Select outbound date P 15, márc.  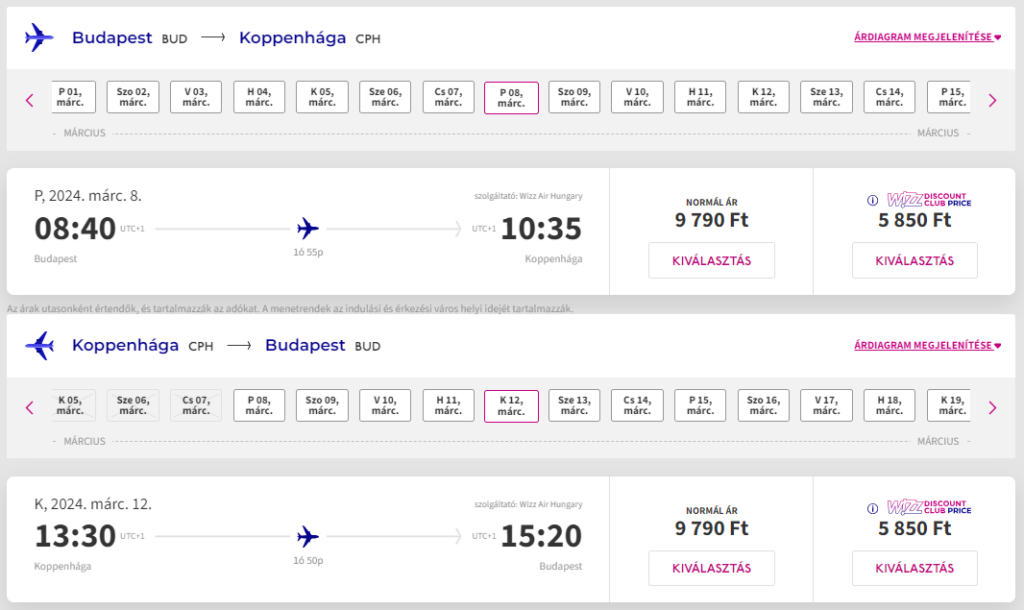(x=949, y=97)
